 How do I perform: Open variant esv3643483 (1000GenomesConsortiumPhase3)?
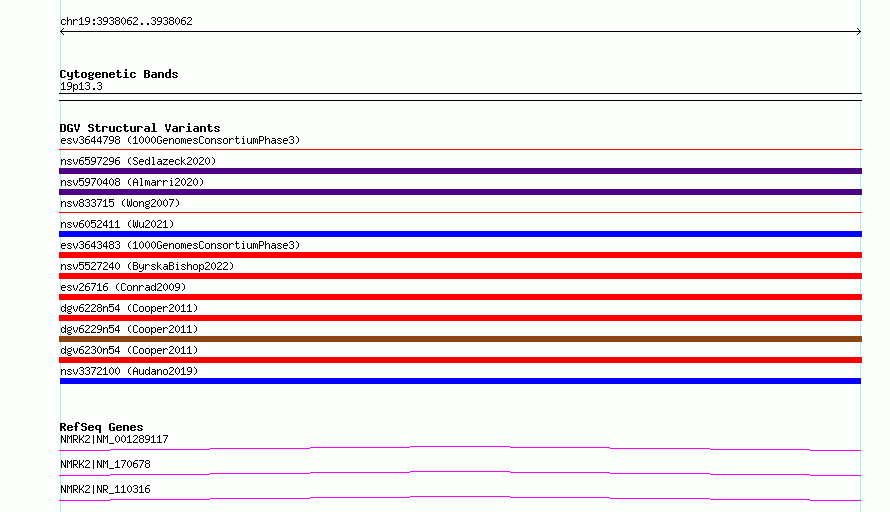coord(180,245)
